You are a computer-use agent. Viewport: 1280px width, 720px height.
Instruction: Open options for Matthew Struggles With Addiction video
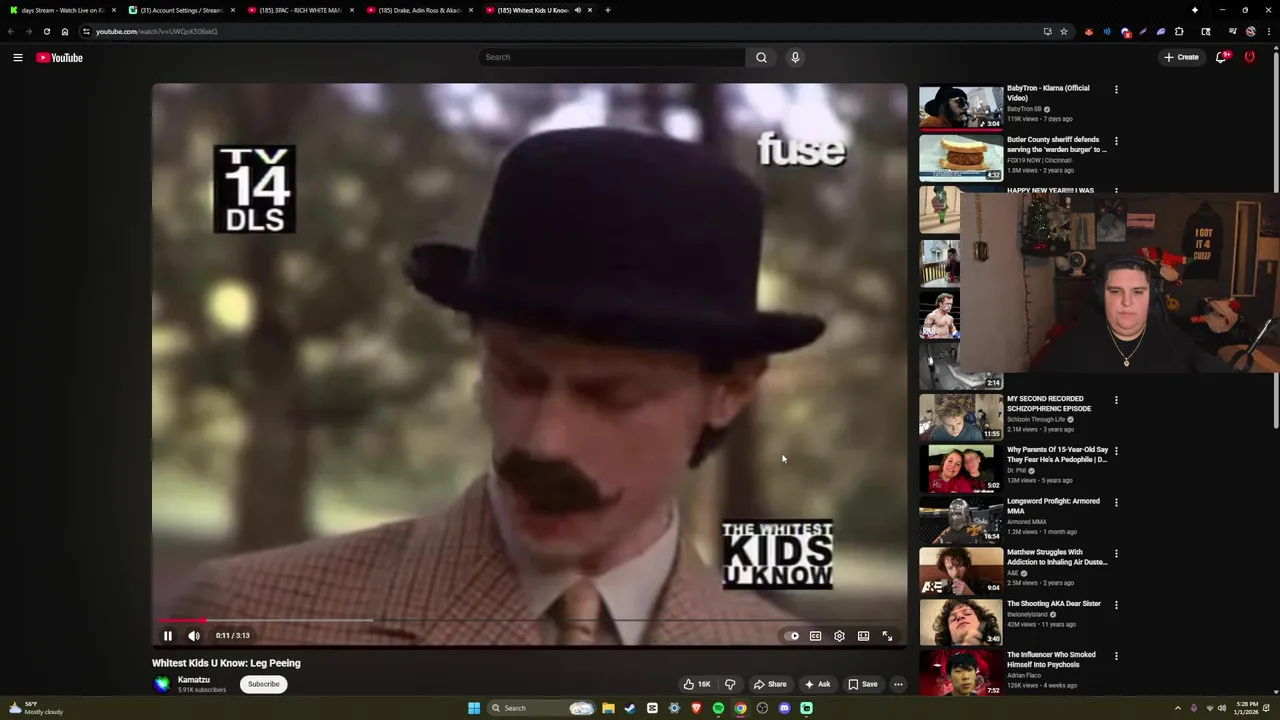click(1116, 553)
